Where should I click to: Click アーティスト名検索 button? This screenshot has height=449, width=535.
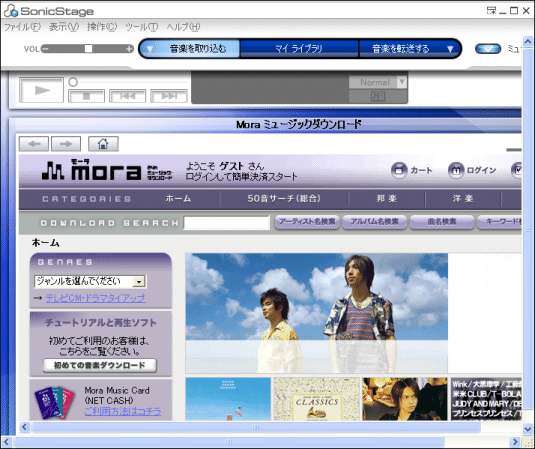(307, 222)
